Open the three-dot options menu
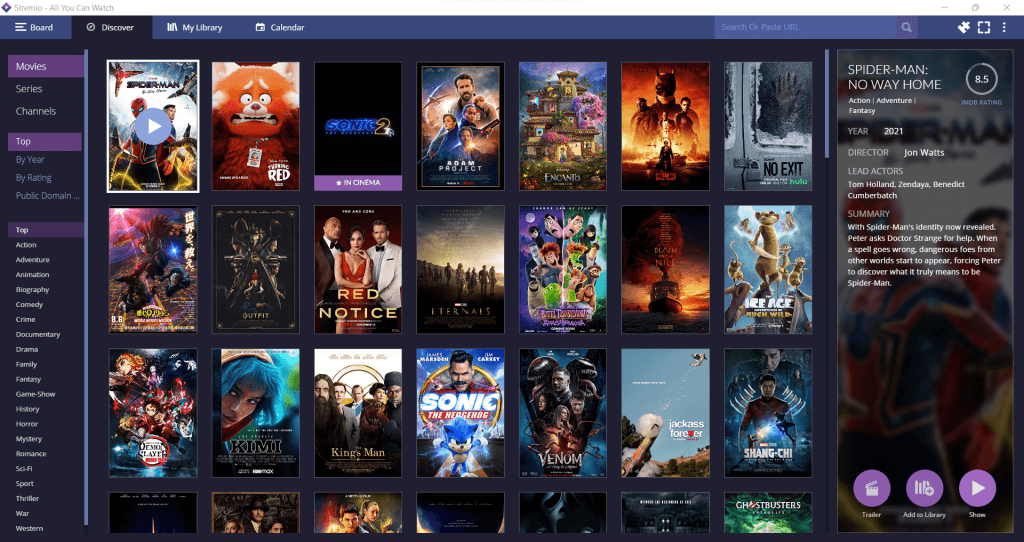Screen dimensions: 1024x542 [x=1004, y=27]
